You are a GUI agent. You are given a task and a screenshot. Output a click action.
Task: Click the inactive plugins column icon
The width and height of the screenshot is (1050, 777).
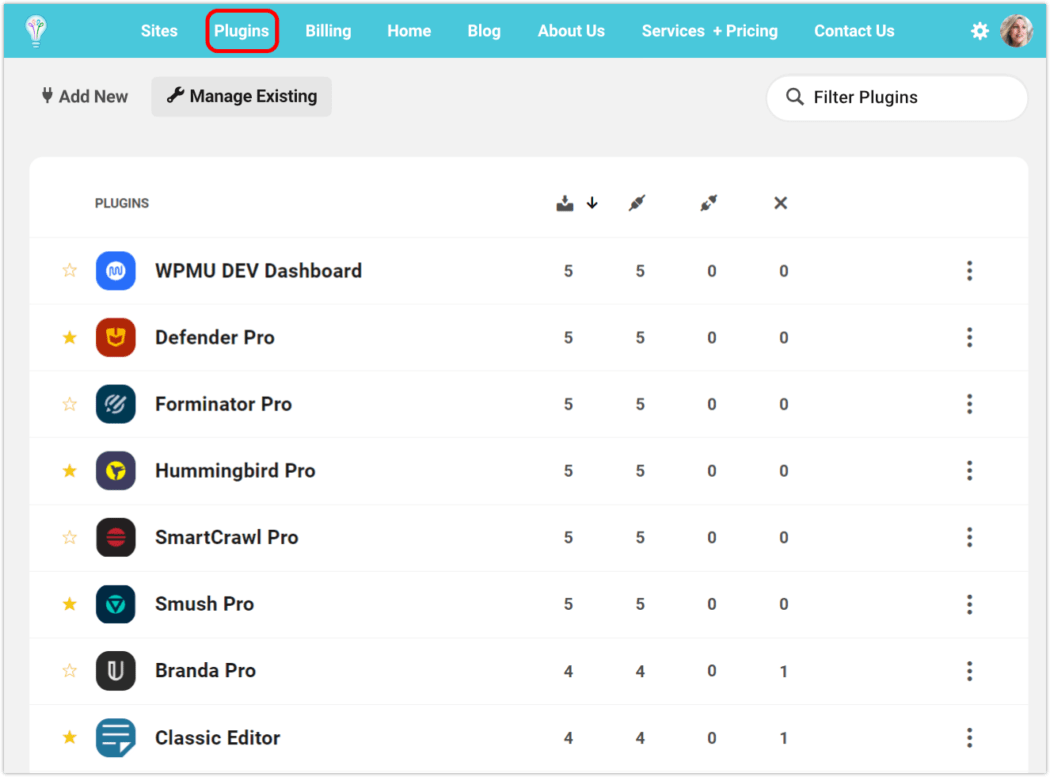708,203
